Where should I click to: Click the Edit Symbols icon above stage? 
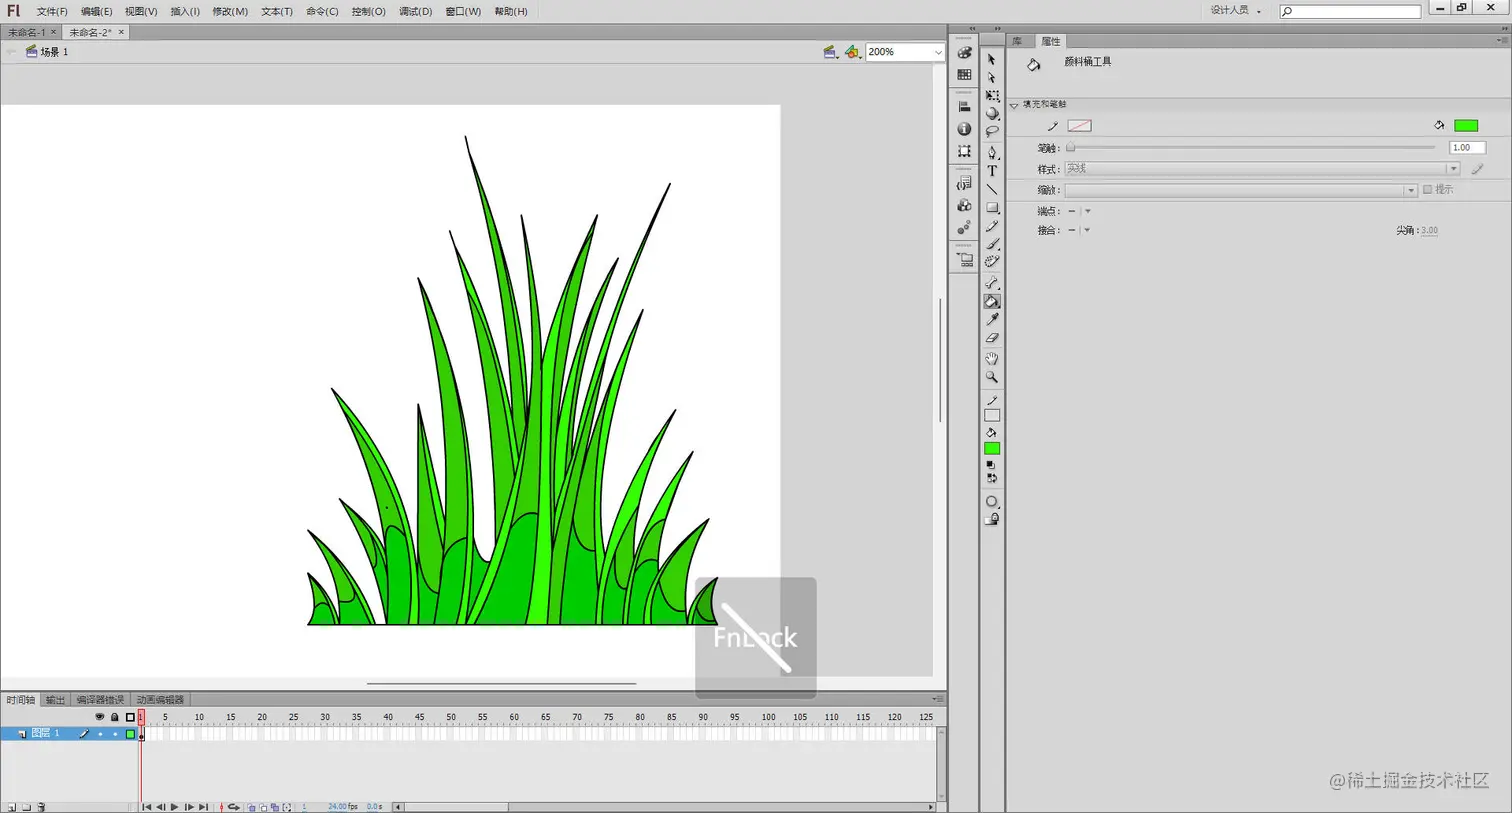(x=852, y=52)
